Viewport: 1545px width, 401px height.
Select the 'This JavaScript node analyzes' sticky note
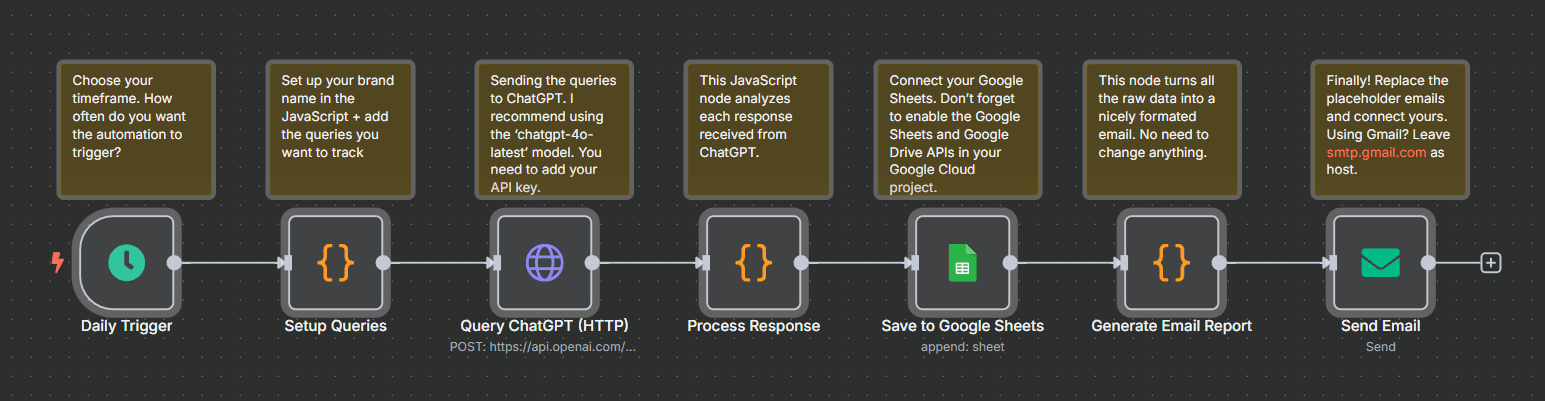(757, 130)
